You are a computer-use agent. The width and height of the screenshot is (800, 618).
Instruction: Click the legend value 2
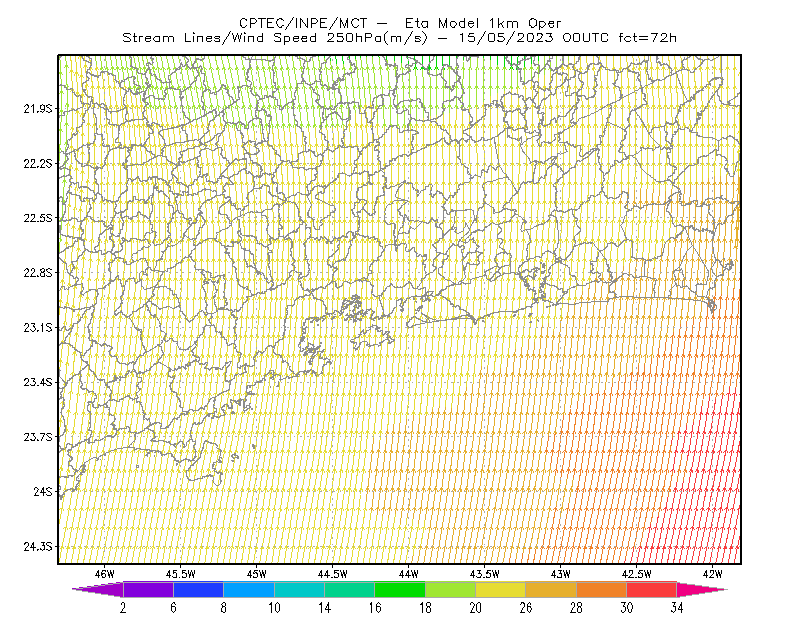point(123,608)
